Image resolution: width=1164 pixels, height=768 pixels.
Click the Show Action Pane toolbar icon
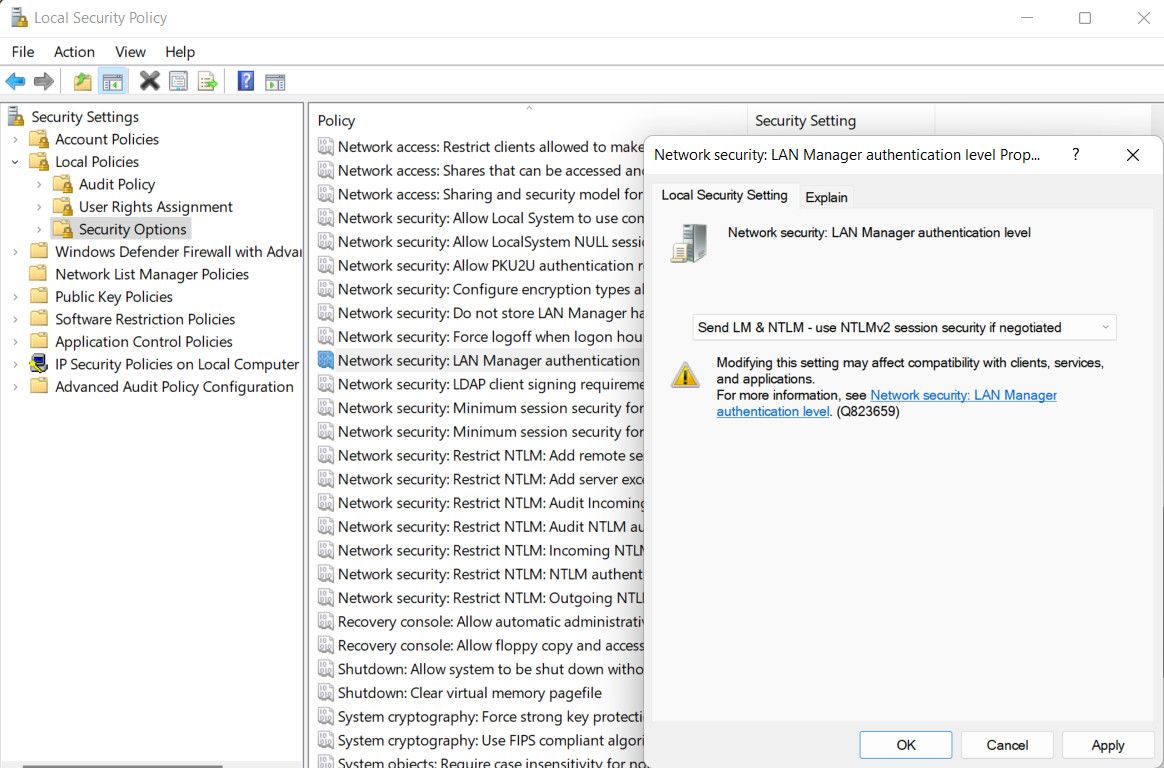click(x=275, y=80)
